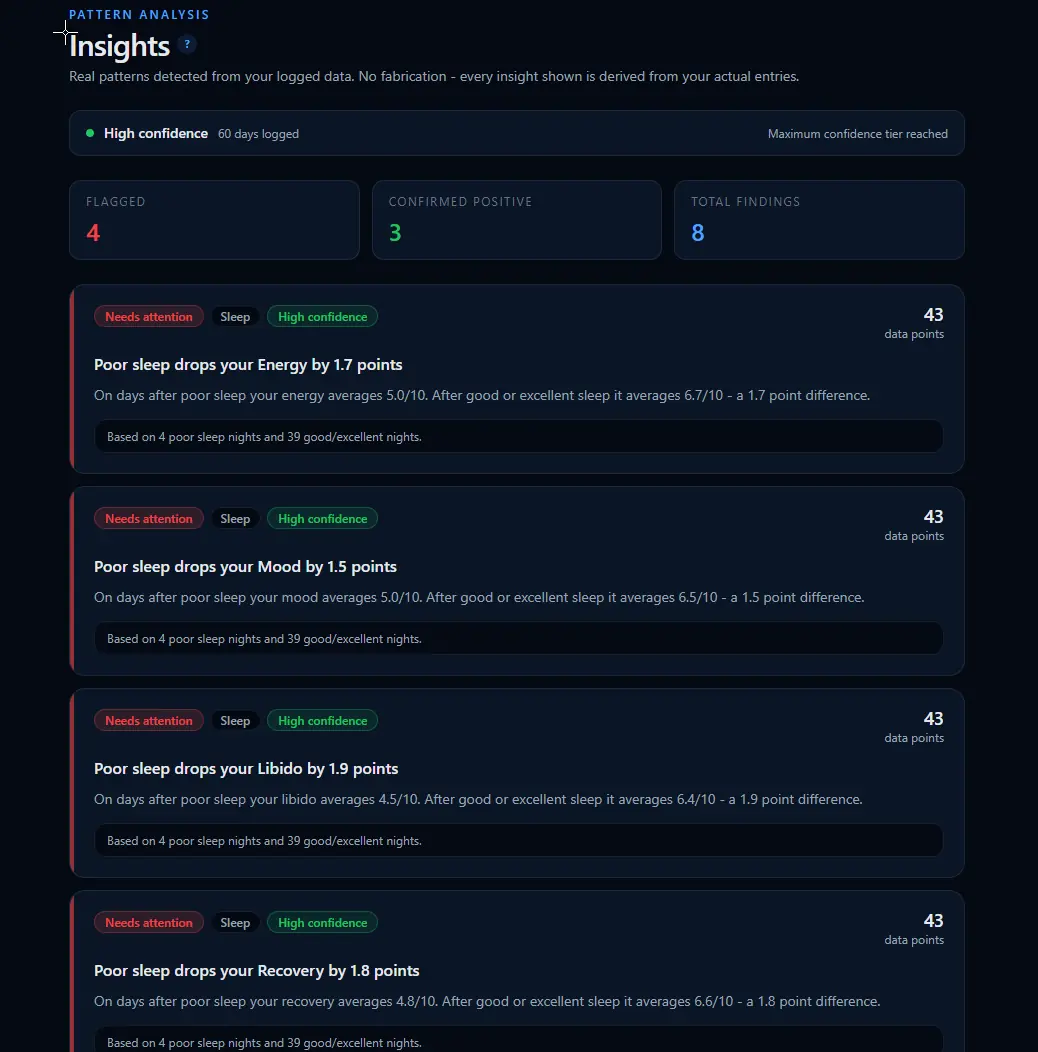Click High confidence badge on Energy insight
This screenshot has height=1052, width=1038.
[x=323, y=317]
